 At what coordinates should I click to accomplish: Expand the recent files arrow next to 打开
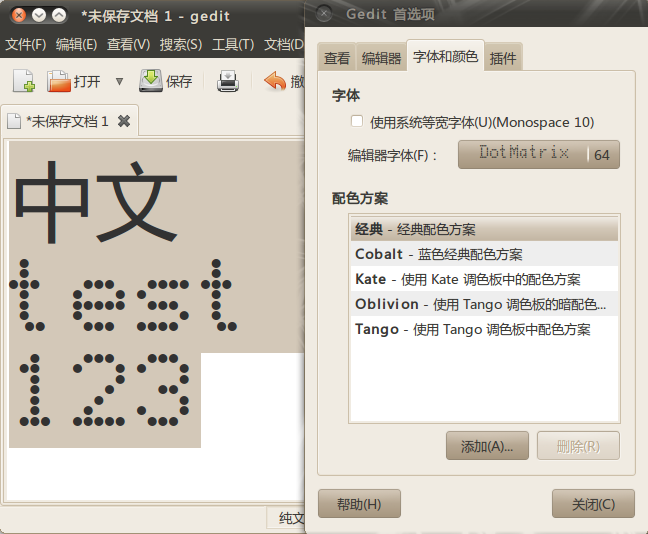[x=119, y=81]
